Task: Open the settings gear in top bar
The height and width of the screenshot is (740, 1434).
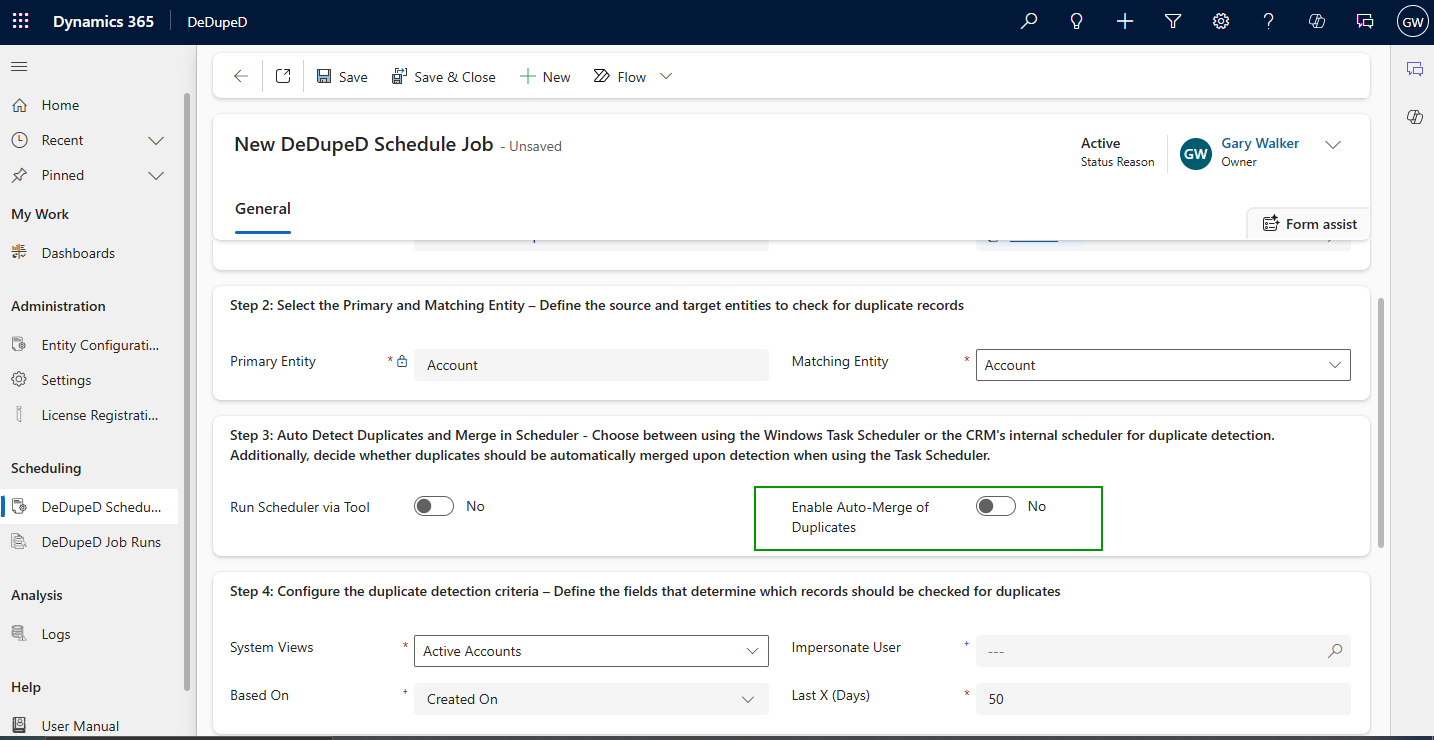Action: pos(1221,21)
